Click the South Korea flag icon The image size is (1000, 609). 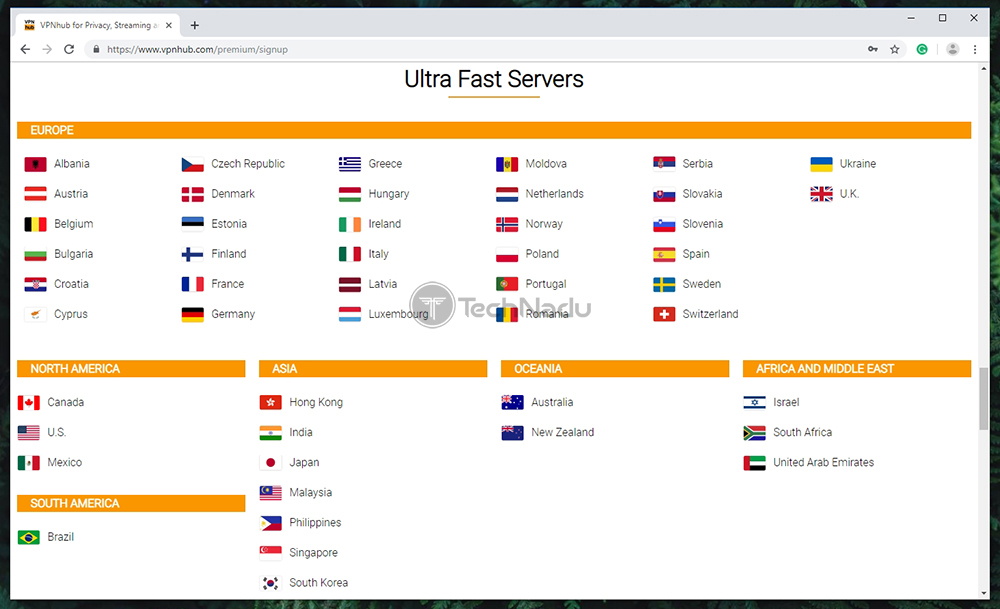click(270, 583)
